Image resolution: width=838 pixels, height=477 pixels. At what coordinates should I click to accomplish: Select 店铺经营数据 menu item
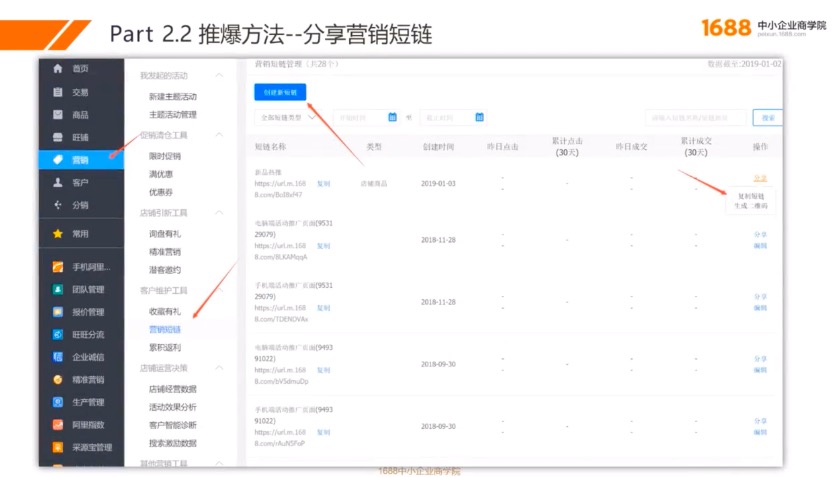tap(173, 389)
